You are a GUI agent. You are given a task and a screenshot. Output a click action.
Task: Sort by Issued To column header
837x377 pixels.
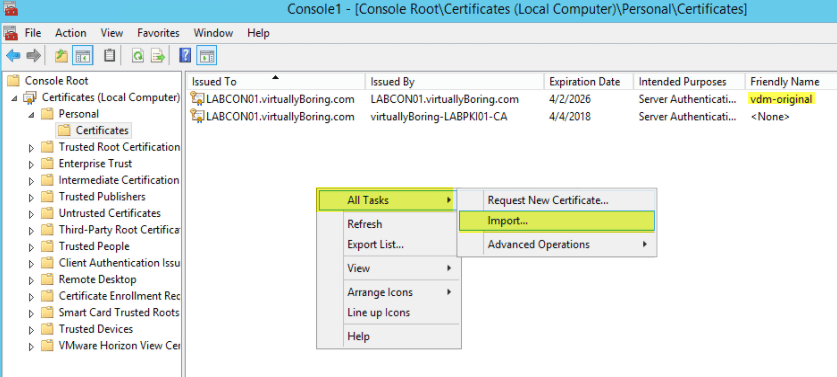(276, 82)
